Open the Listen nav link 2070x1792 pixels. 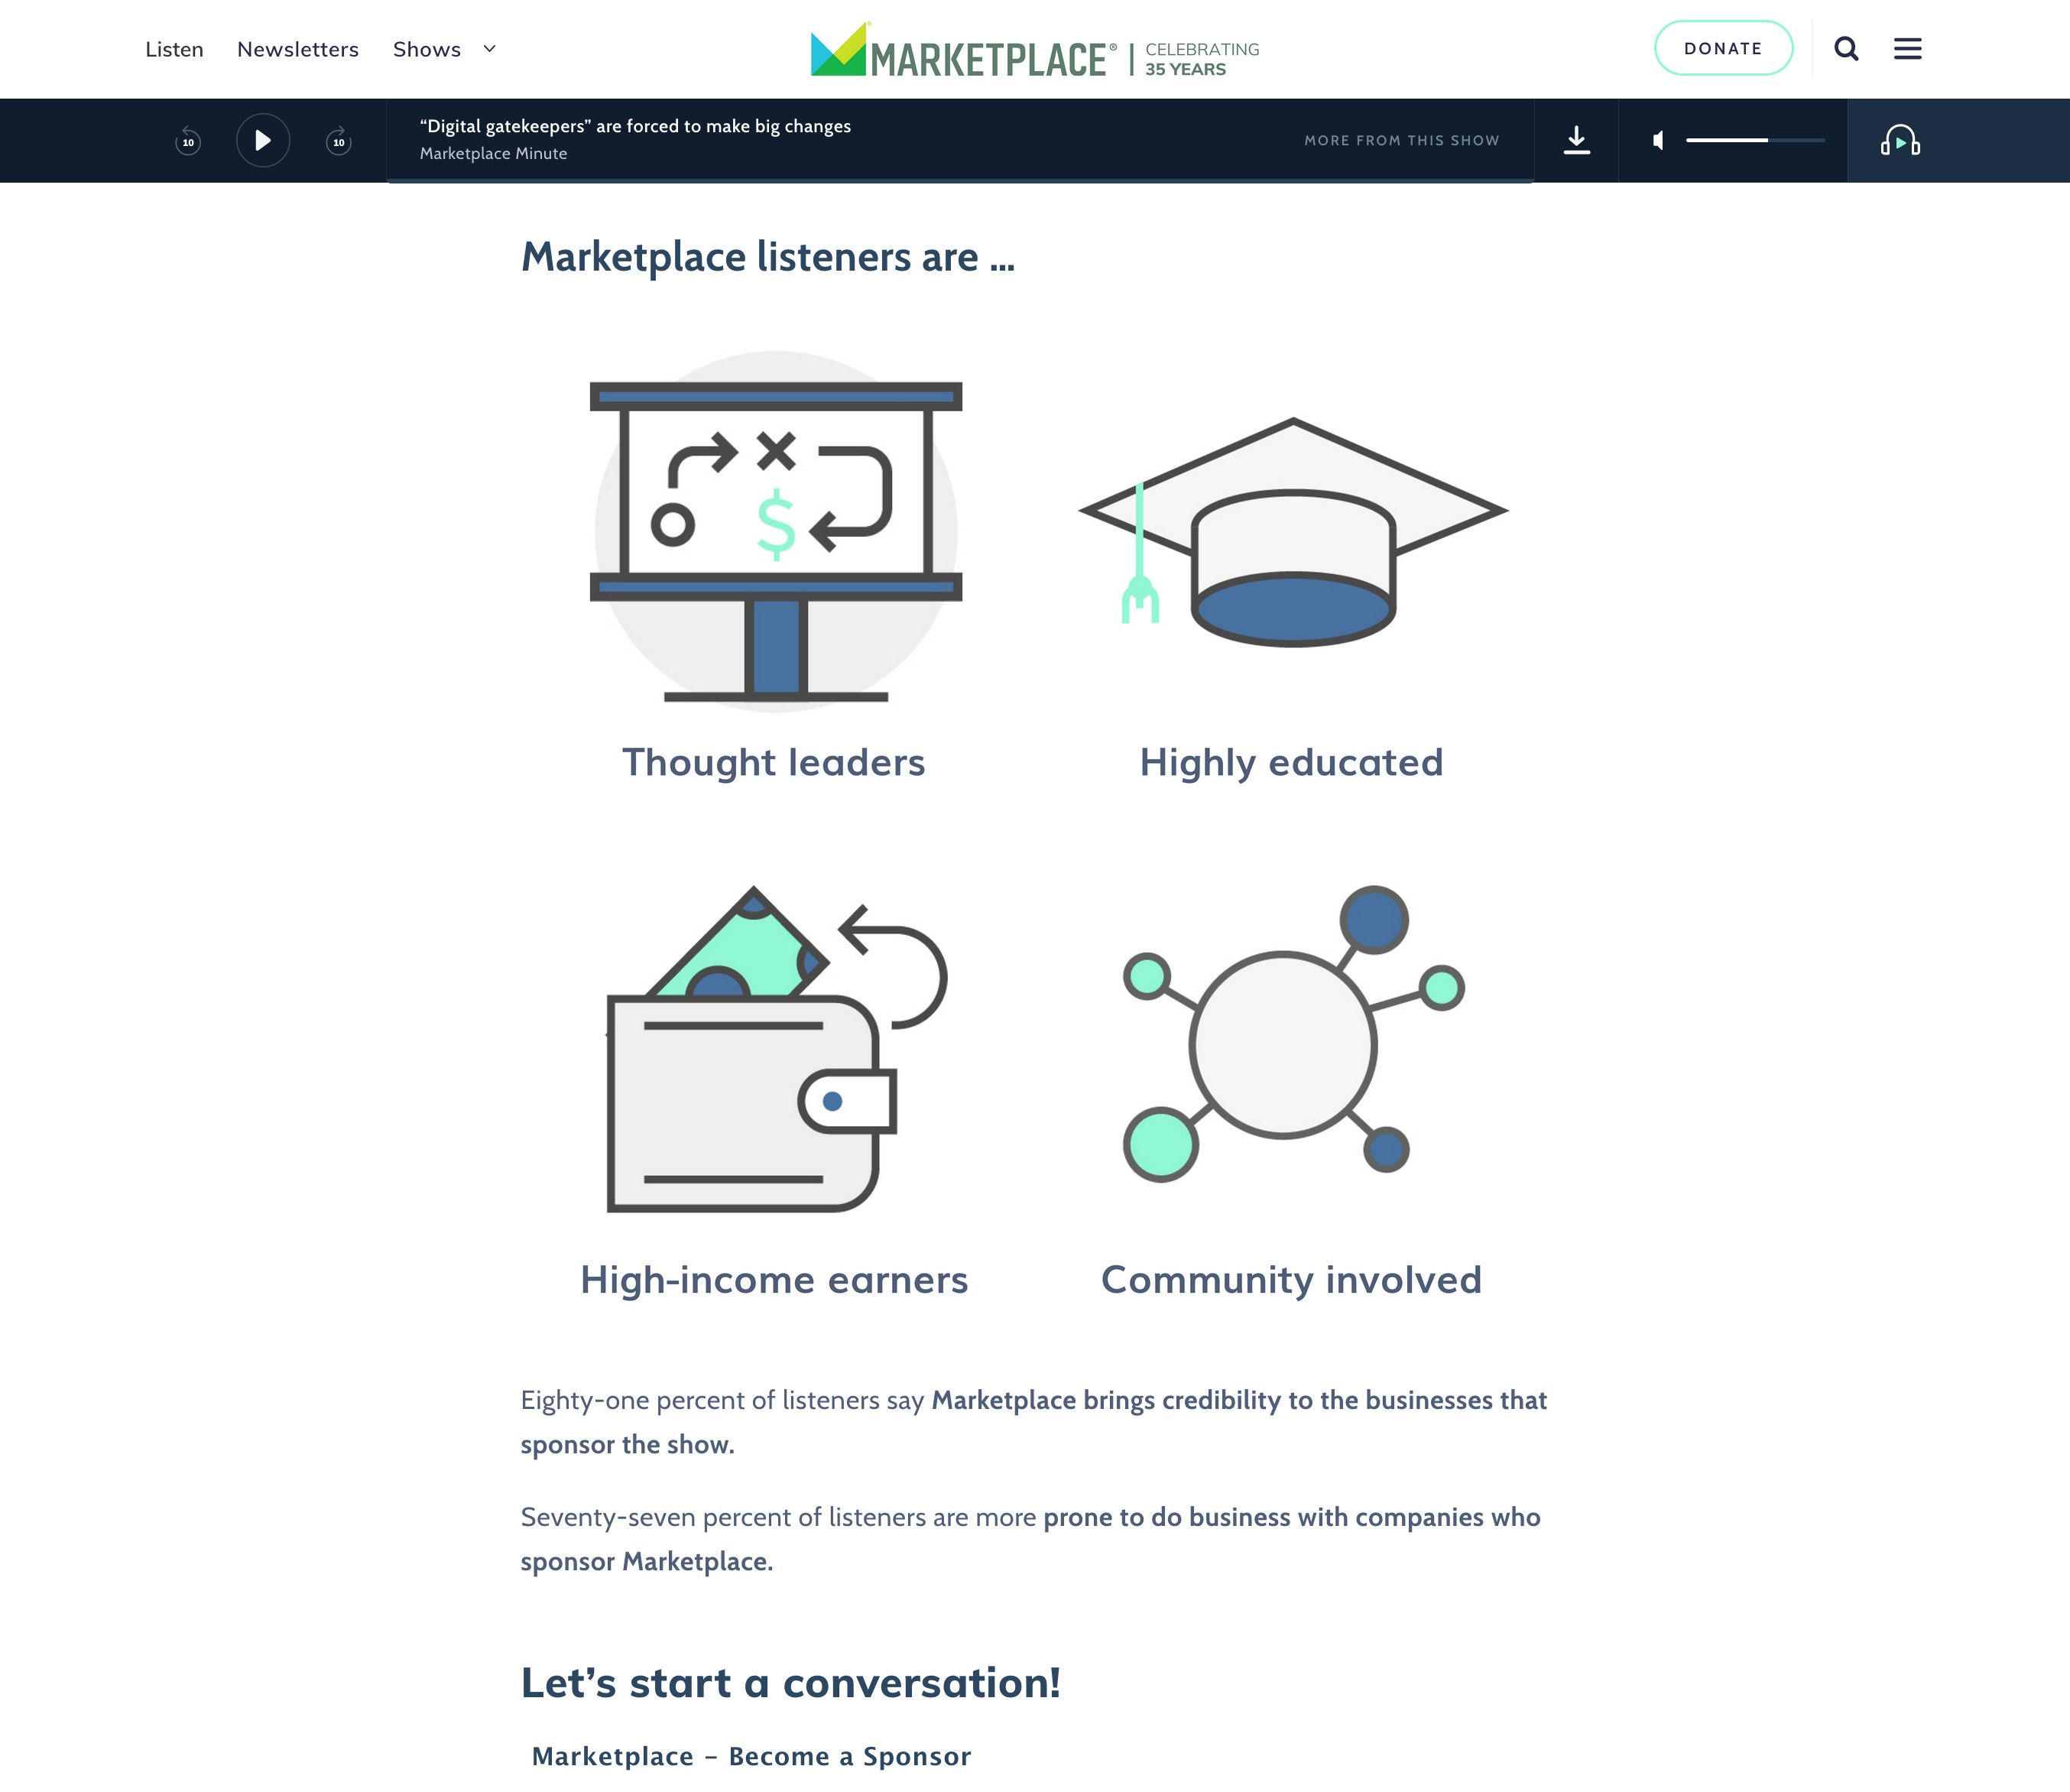tap(174, 49)
